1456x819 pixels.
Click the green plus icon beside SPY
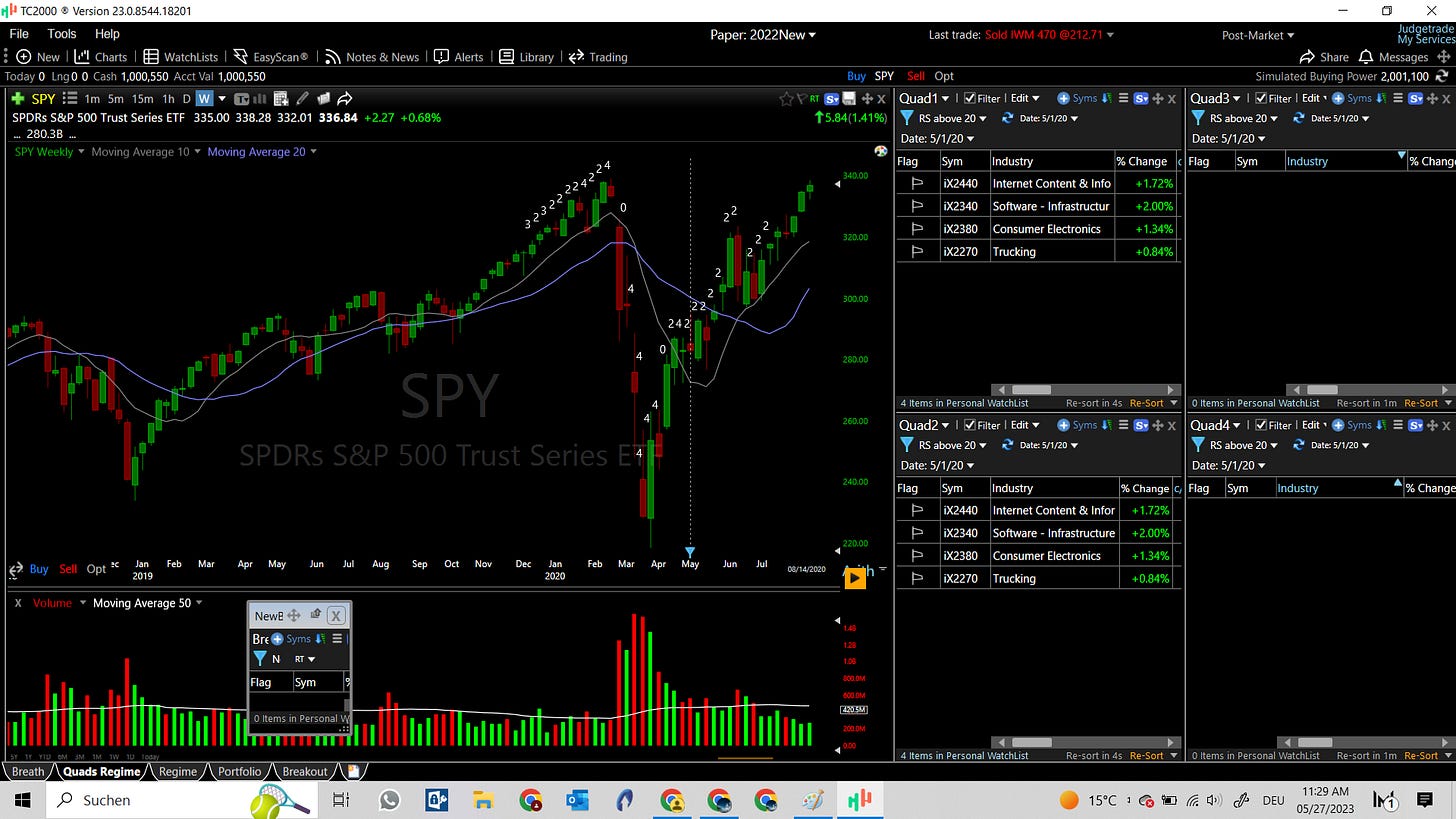(18, 99)
